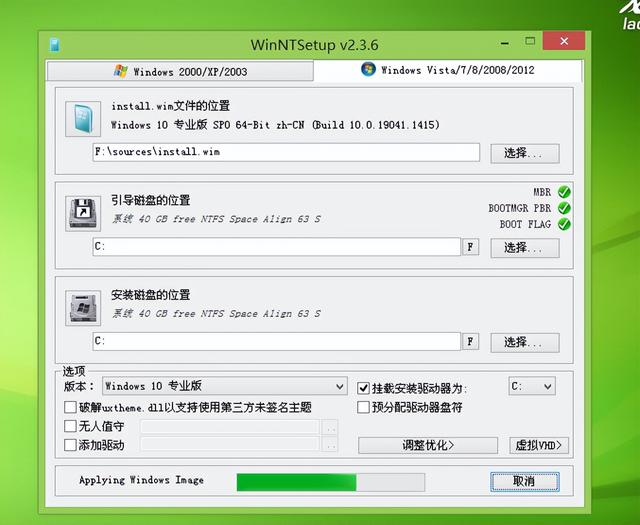
Task: Enable 预分配驱动器盘符 checkbox
Action: (363, 407)
